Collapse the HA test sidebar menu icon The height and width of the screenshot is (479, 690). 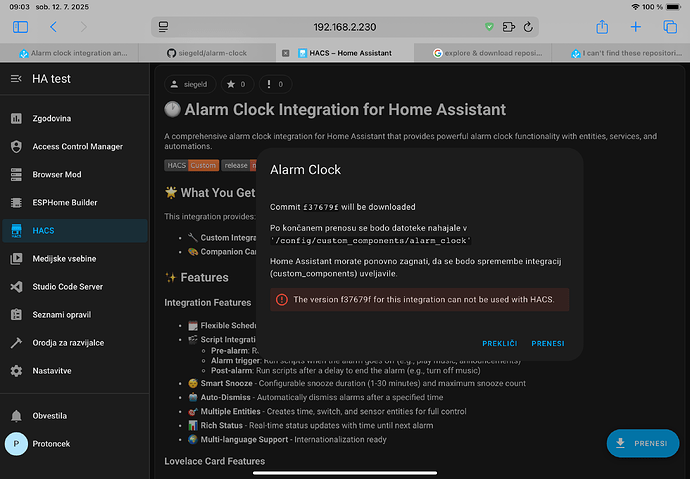(x=16, y=79)
